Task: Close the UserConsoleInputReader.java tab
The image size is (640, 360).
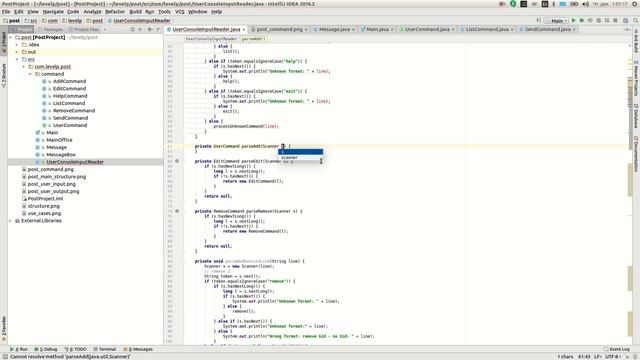Action: (x=244, y=29)
